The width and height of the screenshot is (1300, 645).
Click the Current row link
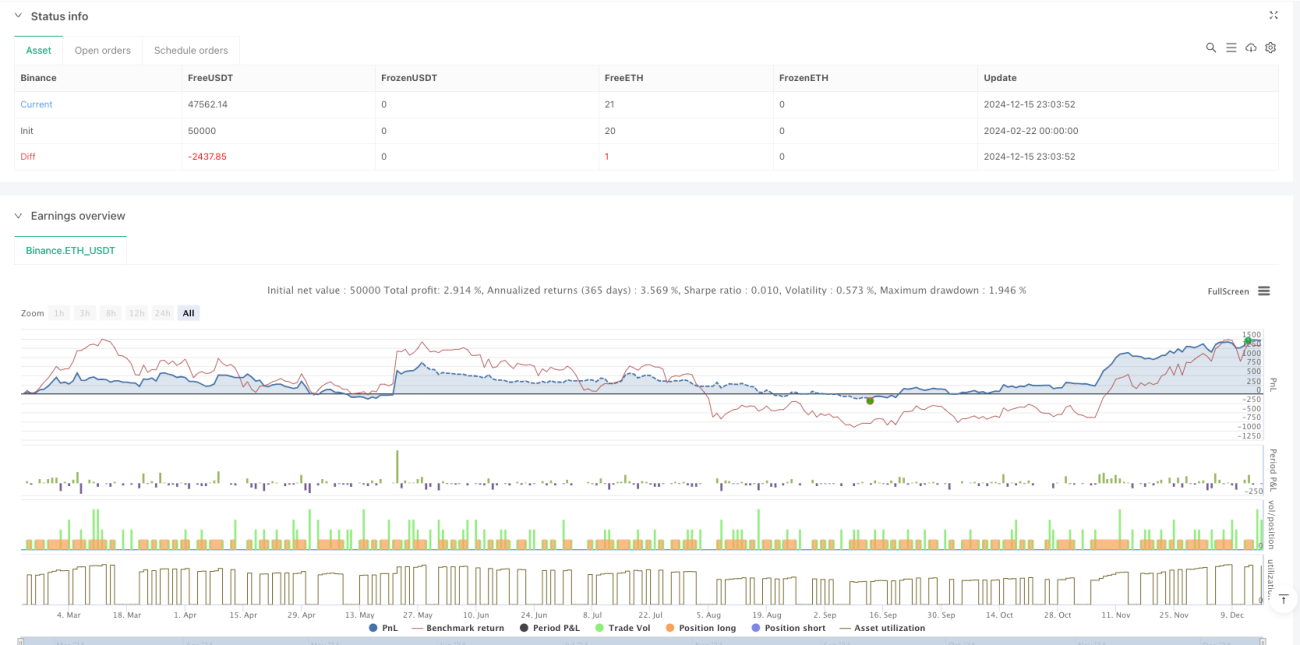tap(36, 104)
